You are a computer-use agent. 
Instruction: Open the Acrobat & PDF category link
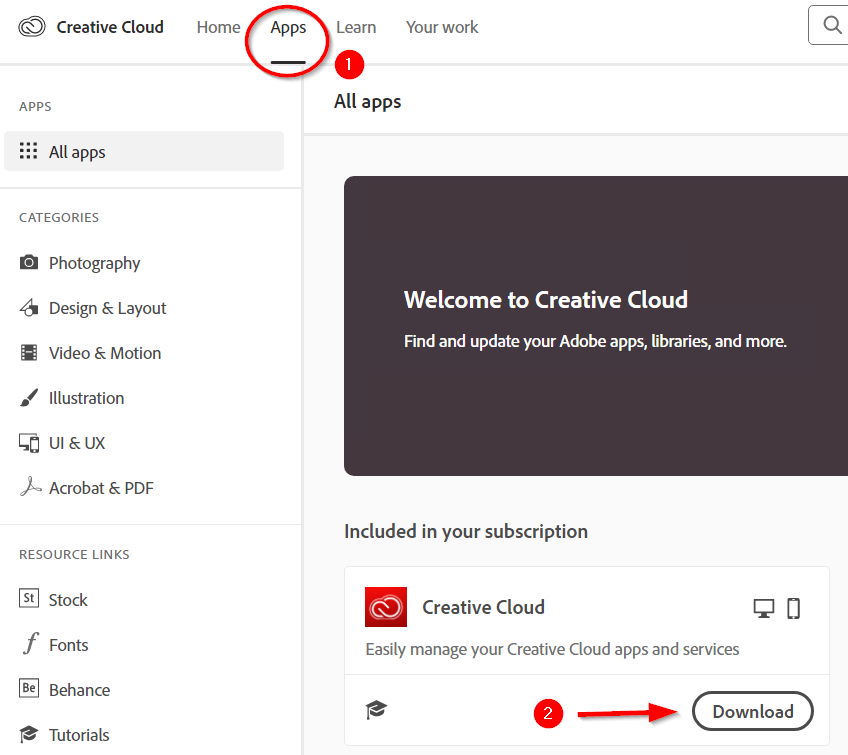(x=101, y=488)
